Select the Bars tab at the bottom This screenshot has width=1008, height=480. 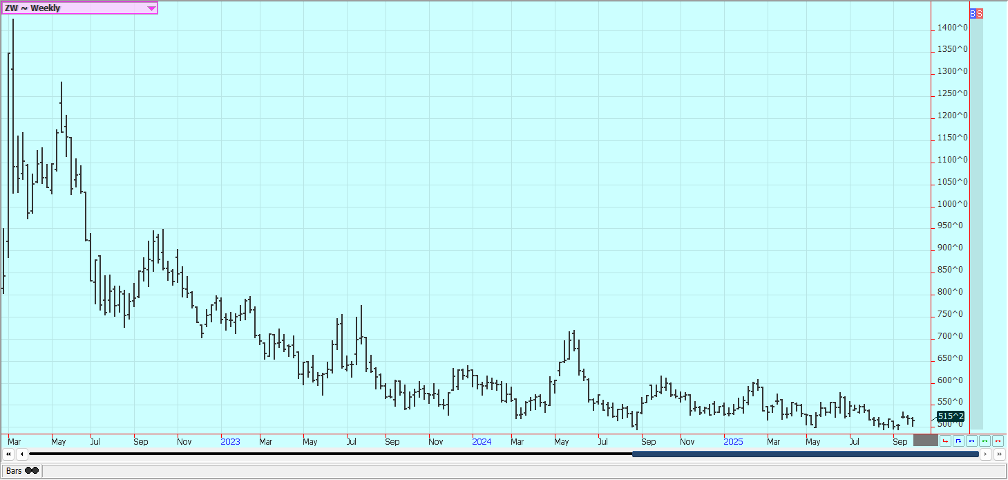14,470
